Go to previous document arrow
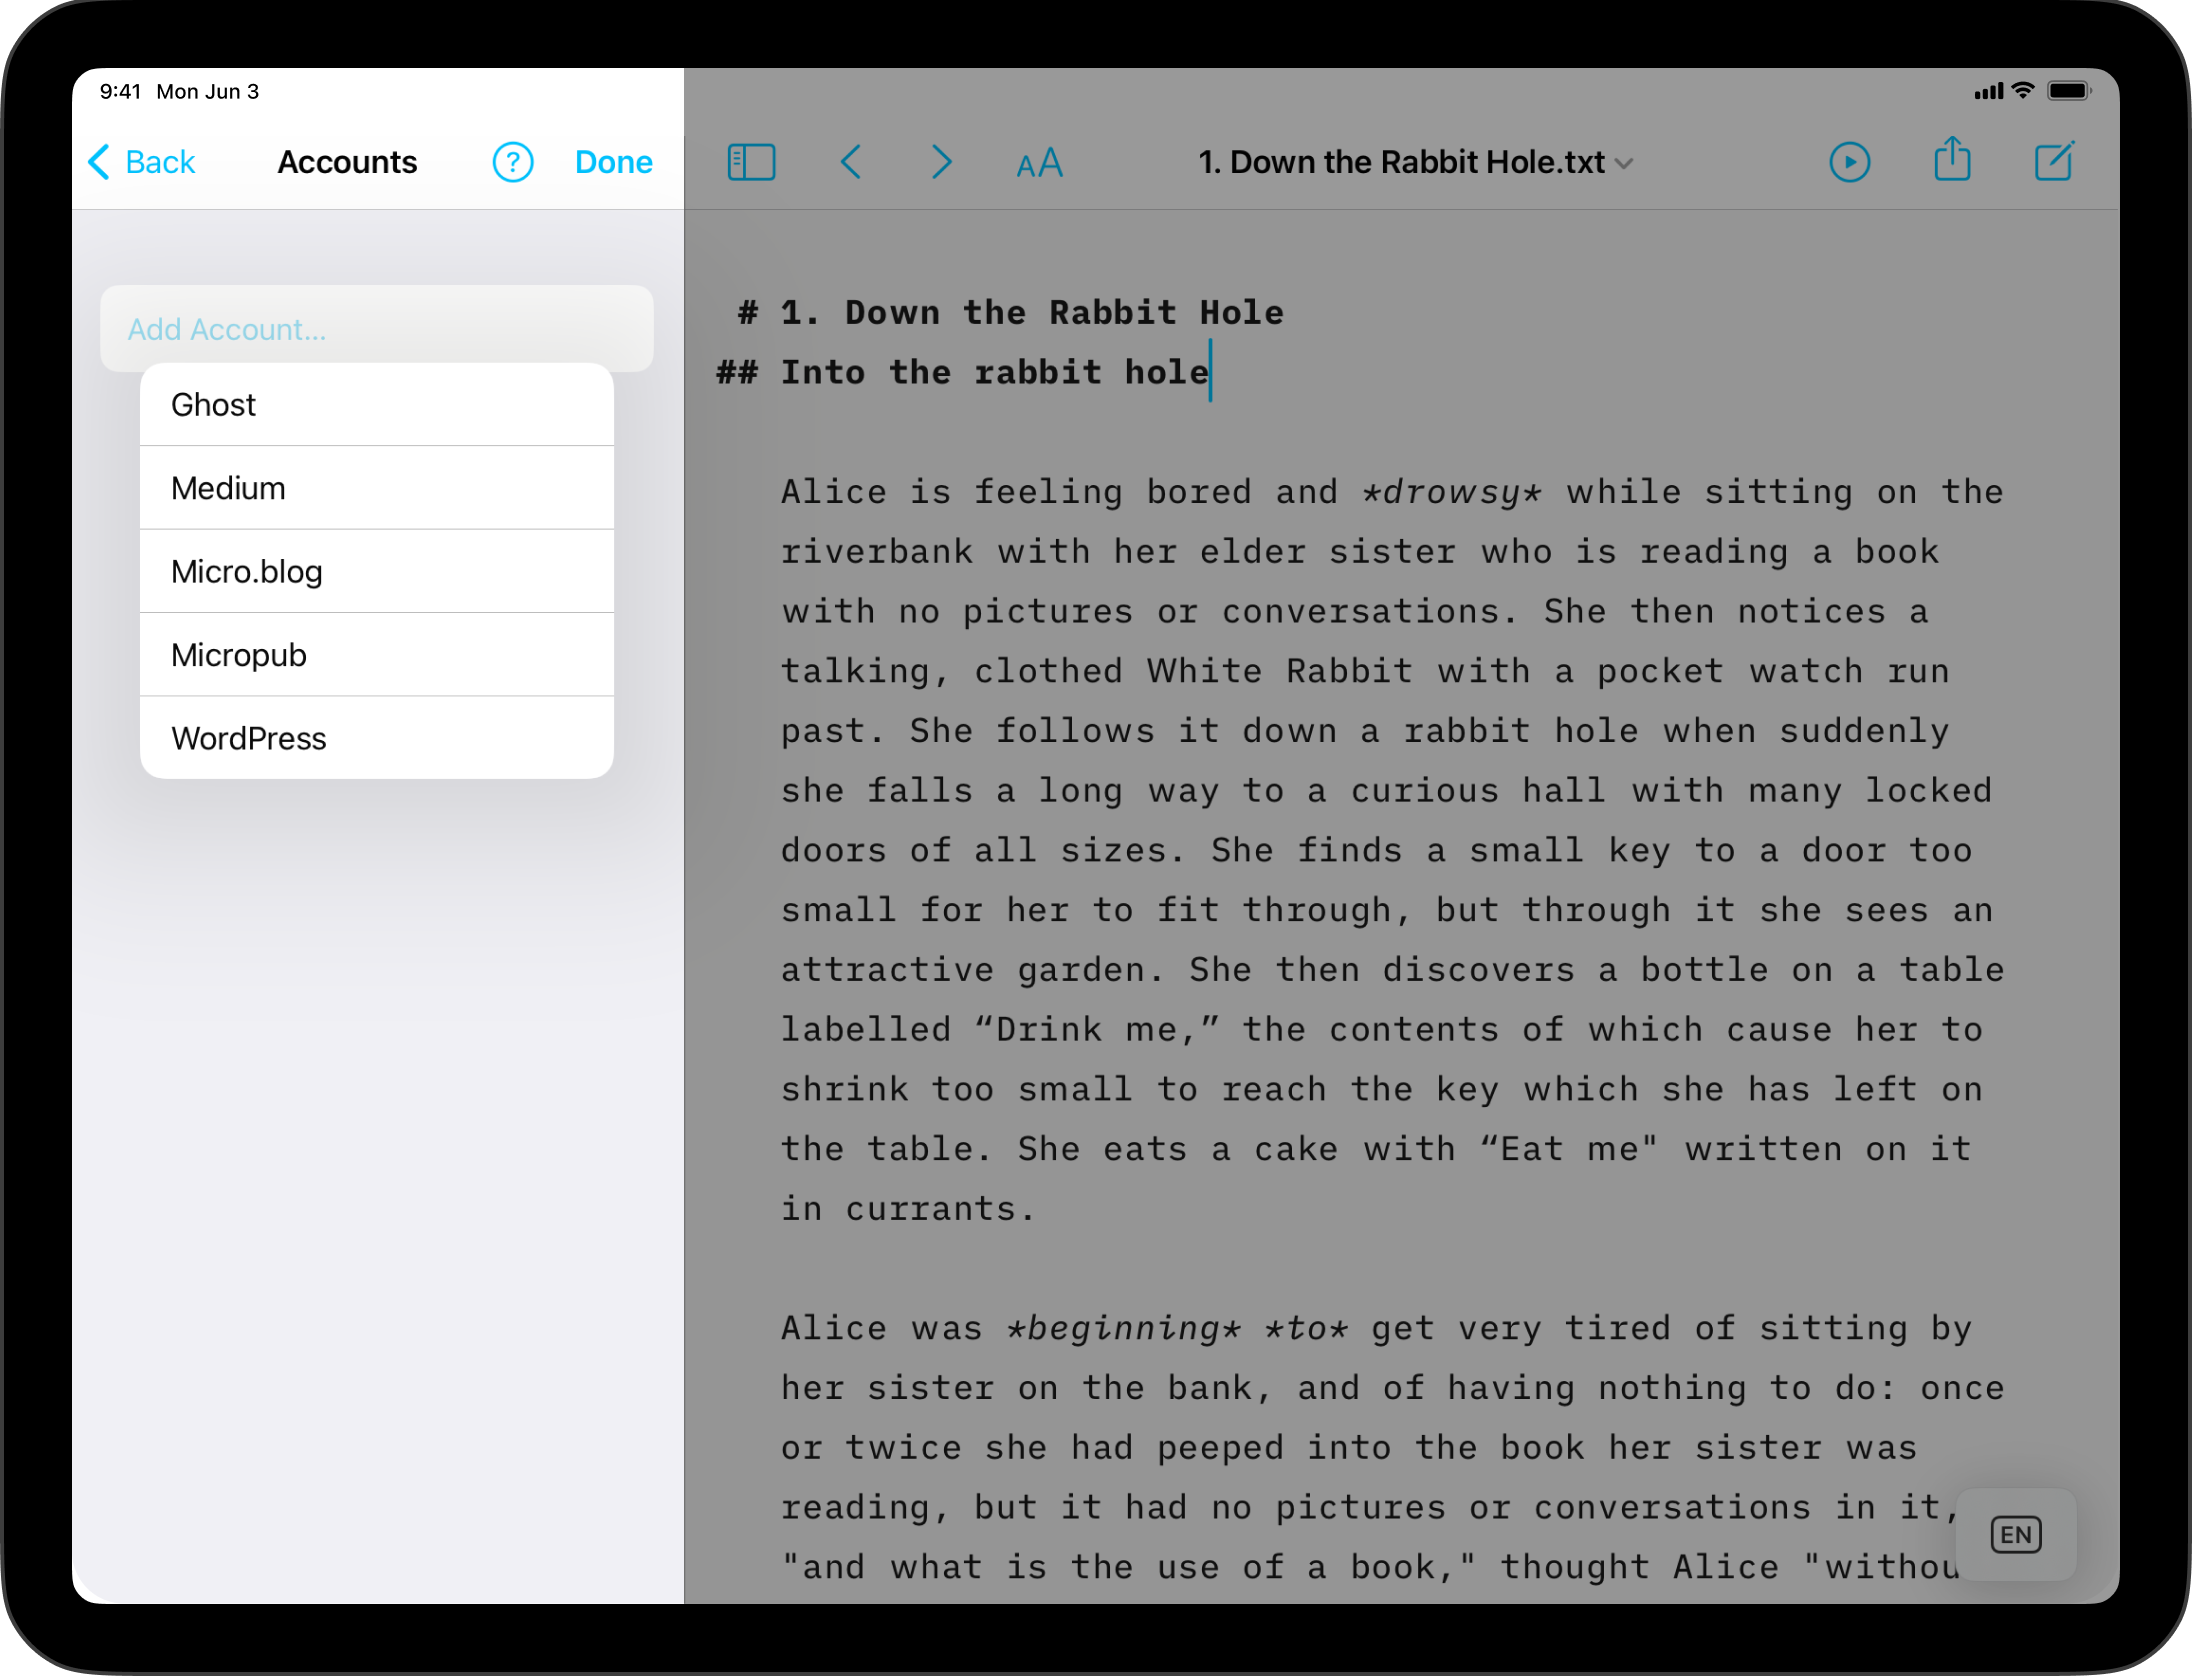 point(851,162)
